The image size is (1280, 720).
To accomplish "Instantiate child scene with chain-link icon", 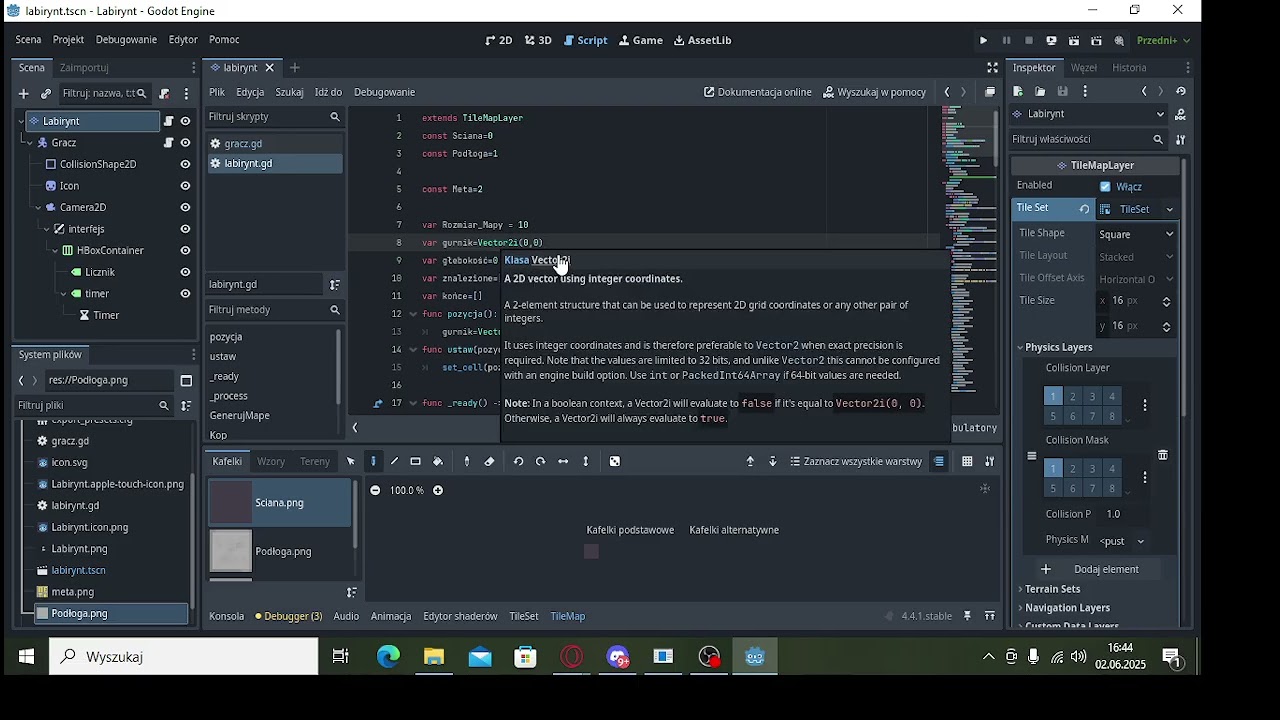I will pyautogui.click(x=46, y=94).
